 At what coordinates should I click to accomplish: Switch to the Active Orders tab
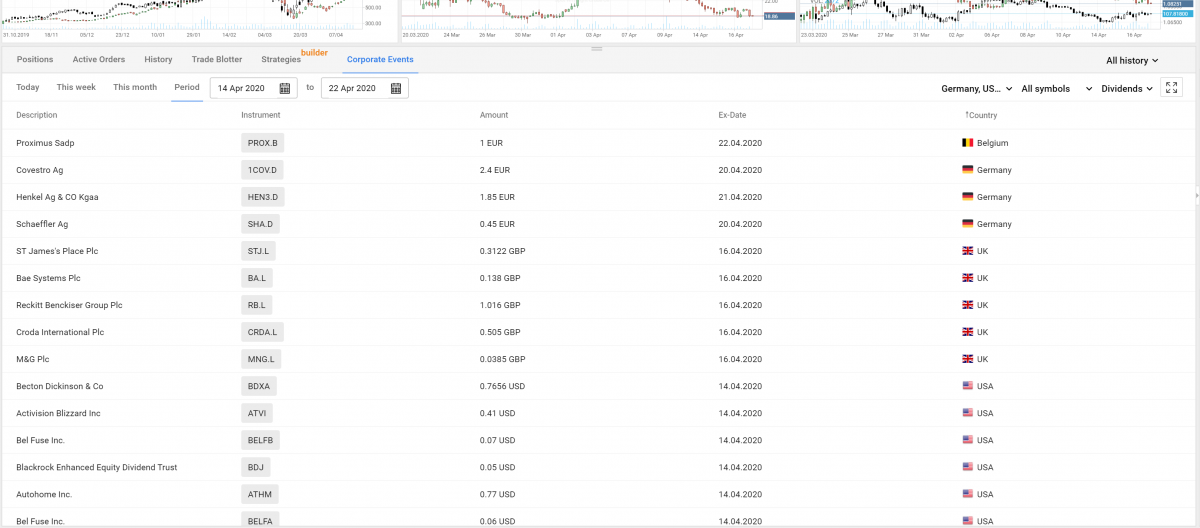[x=99, y=60]
